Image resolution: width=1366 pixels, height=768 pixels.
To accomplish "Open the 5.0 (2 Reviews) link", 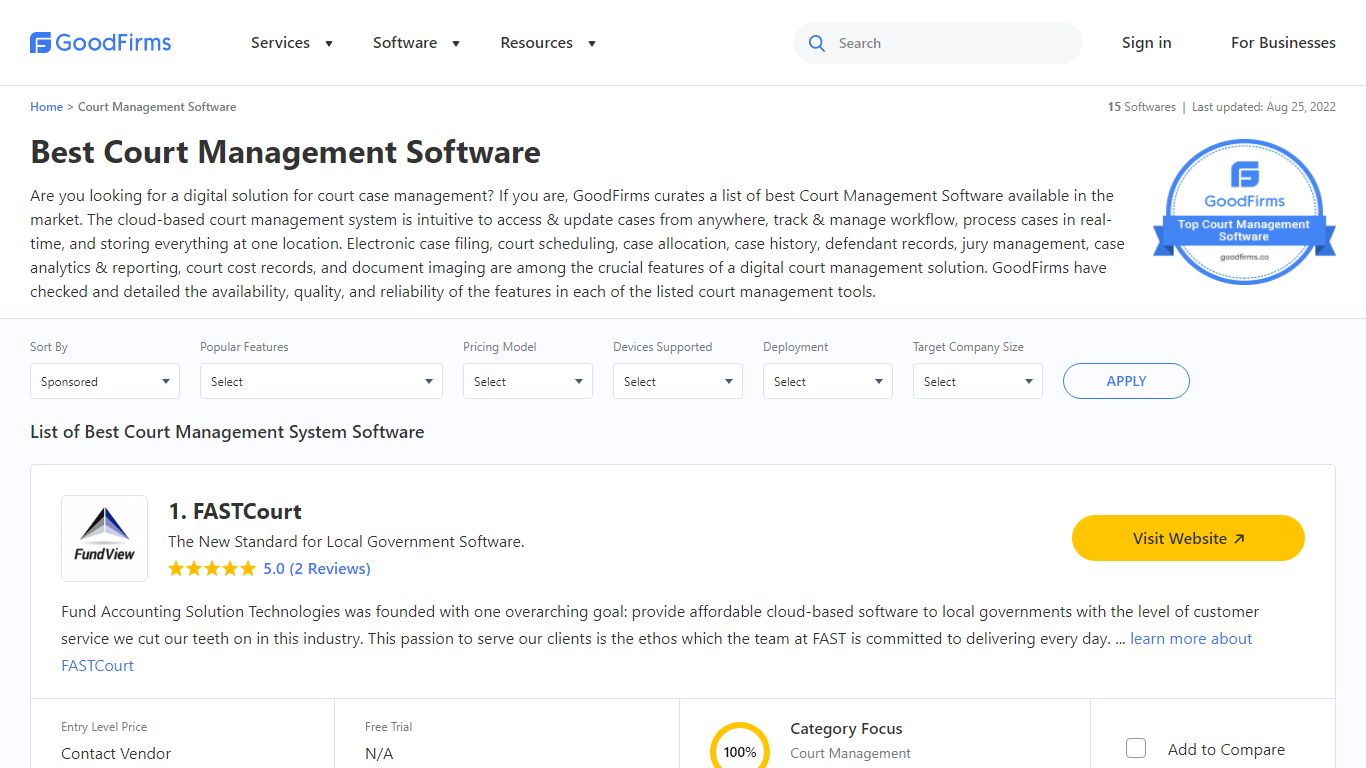I will coord(317,569).
